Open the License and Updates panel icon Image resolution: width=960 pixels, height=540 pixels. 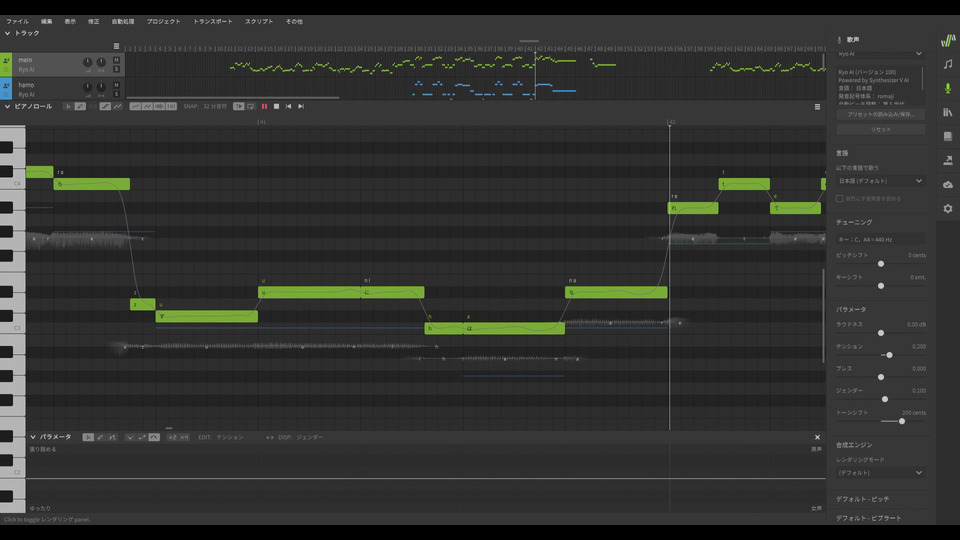click(x=948, y=136)
